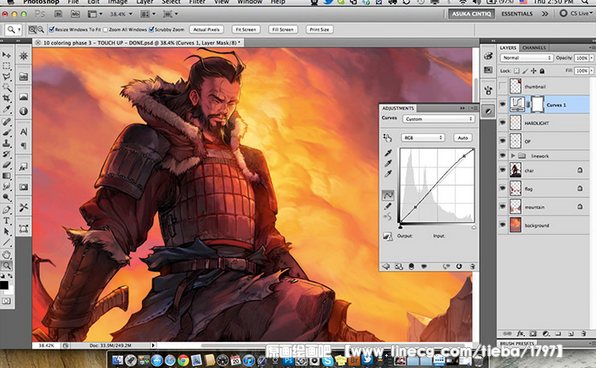Select the Eyedropper tool in the toolbox
The width and height of the screenshot is (596, 368).
(x=6, y=109)
